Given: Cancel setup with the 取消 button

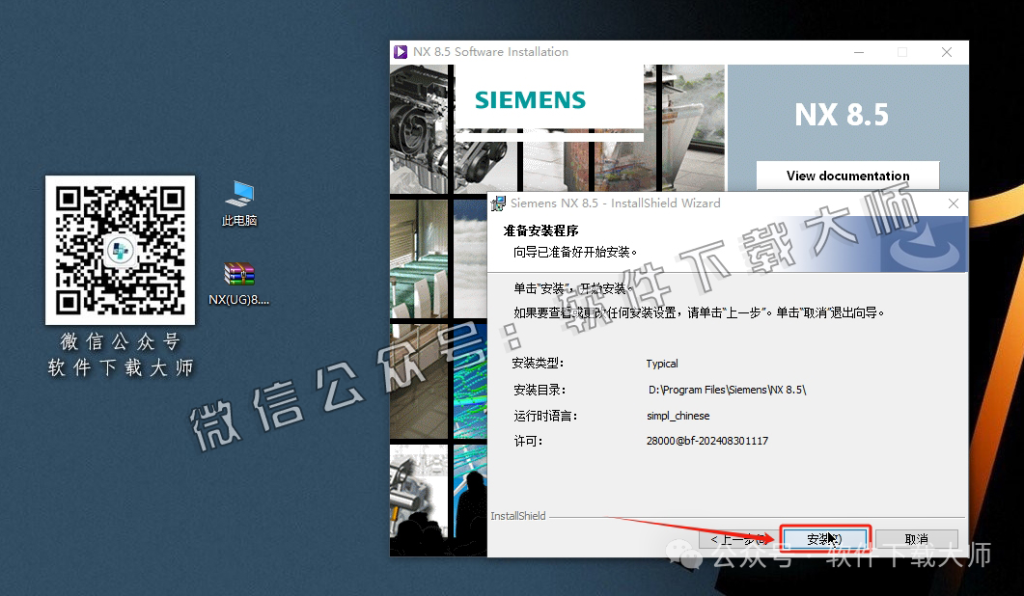Looking at the screenshot, I should click(x=916, y=538).
